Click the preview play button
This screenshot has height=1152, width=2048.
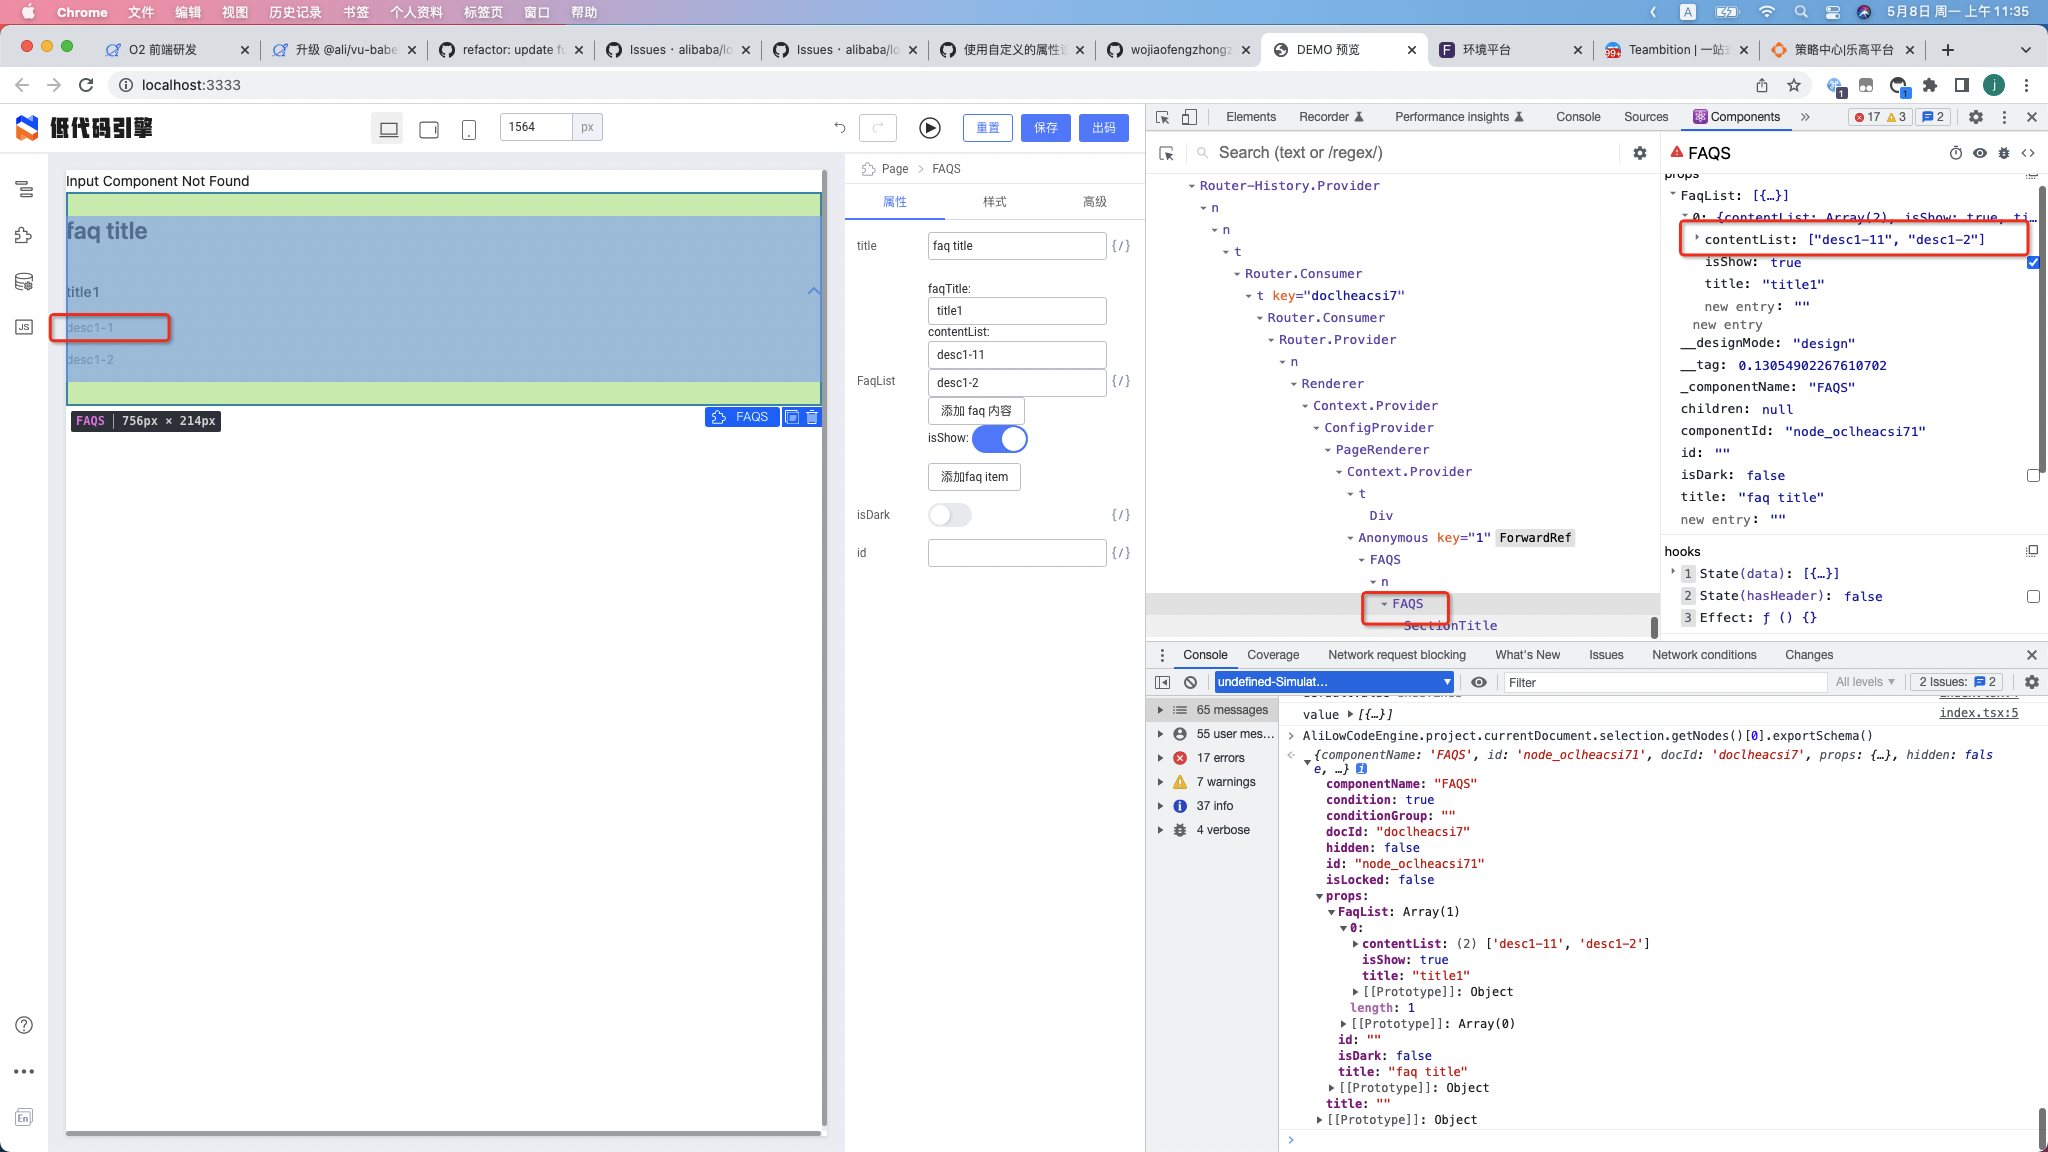click(x=929, y=128)
